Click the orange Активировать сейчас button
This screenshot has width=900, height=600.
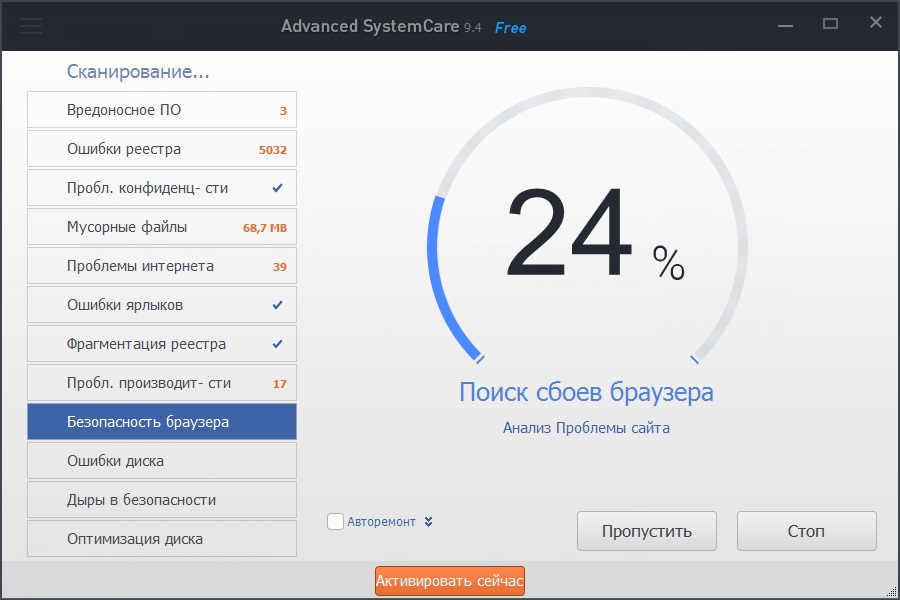449,581
